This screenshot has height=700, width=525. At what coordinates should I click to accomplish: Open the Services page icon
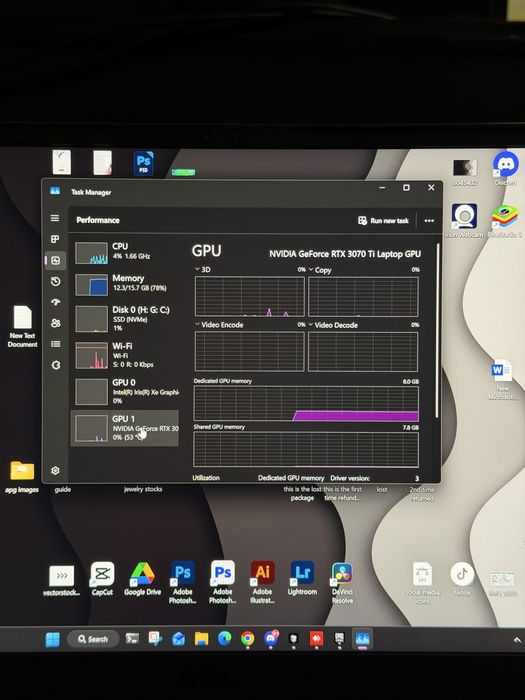(55, 365)
